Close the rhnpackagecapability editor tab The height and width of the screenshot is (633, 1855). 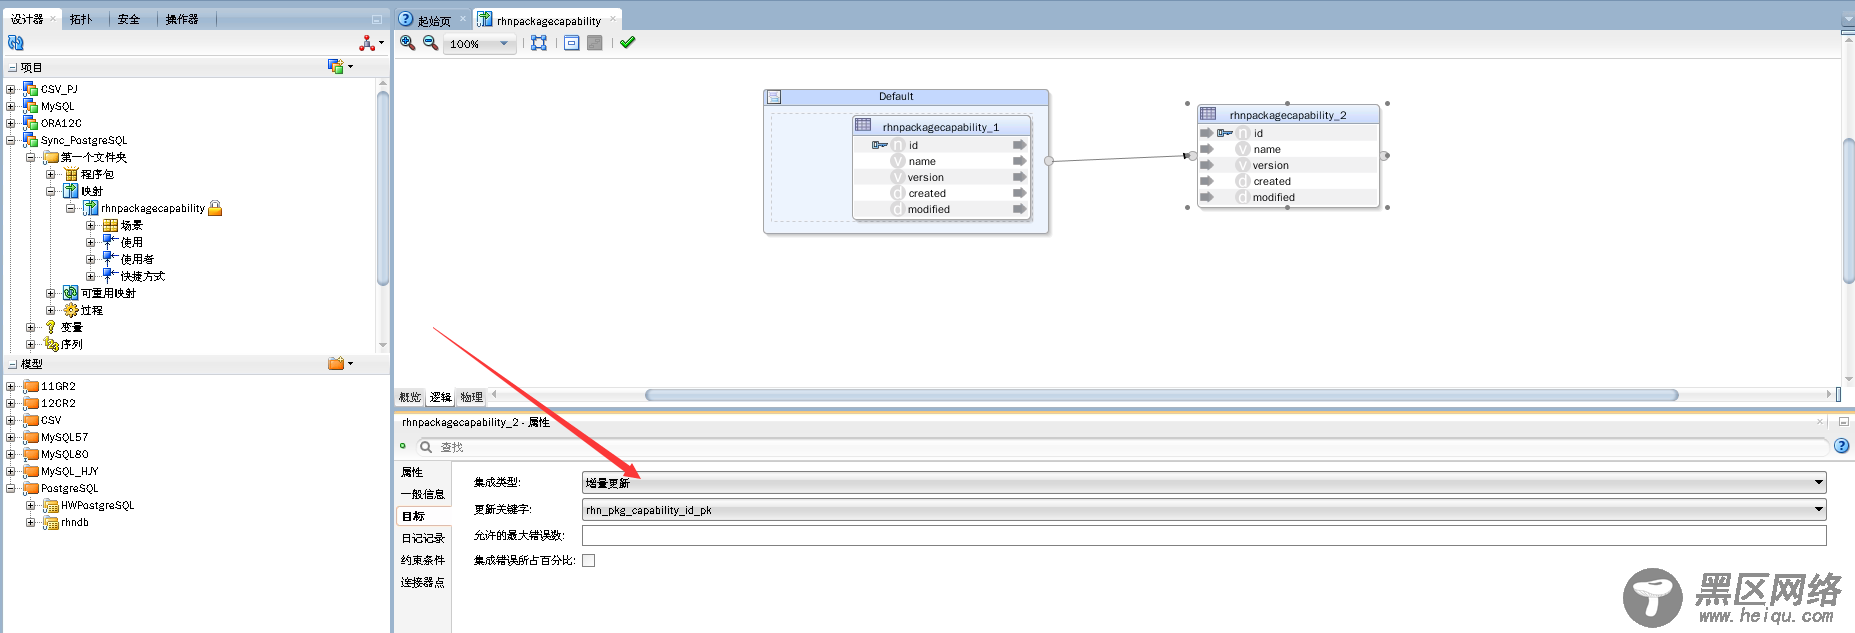point(613,19)
